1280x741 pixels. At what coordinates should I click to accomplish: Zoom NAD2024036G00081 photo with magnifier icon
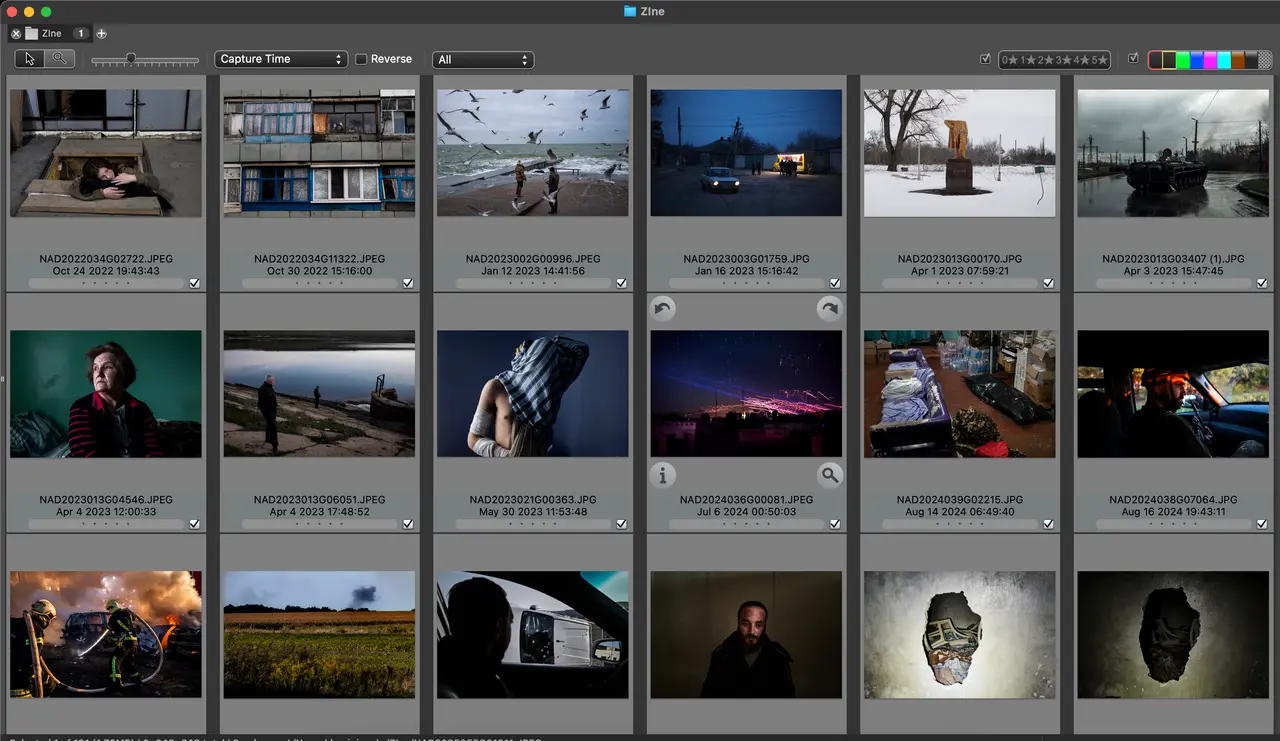pyautogui.click(x=829, y=474)
